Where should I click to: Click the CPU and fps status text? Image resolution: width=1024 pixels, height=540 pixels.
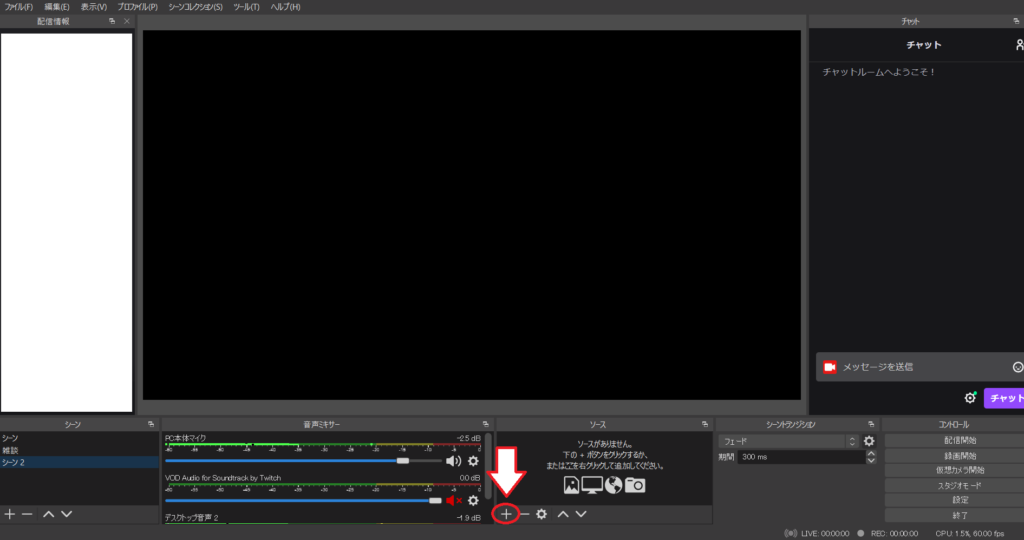point(970,533)
